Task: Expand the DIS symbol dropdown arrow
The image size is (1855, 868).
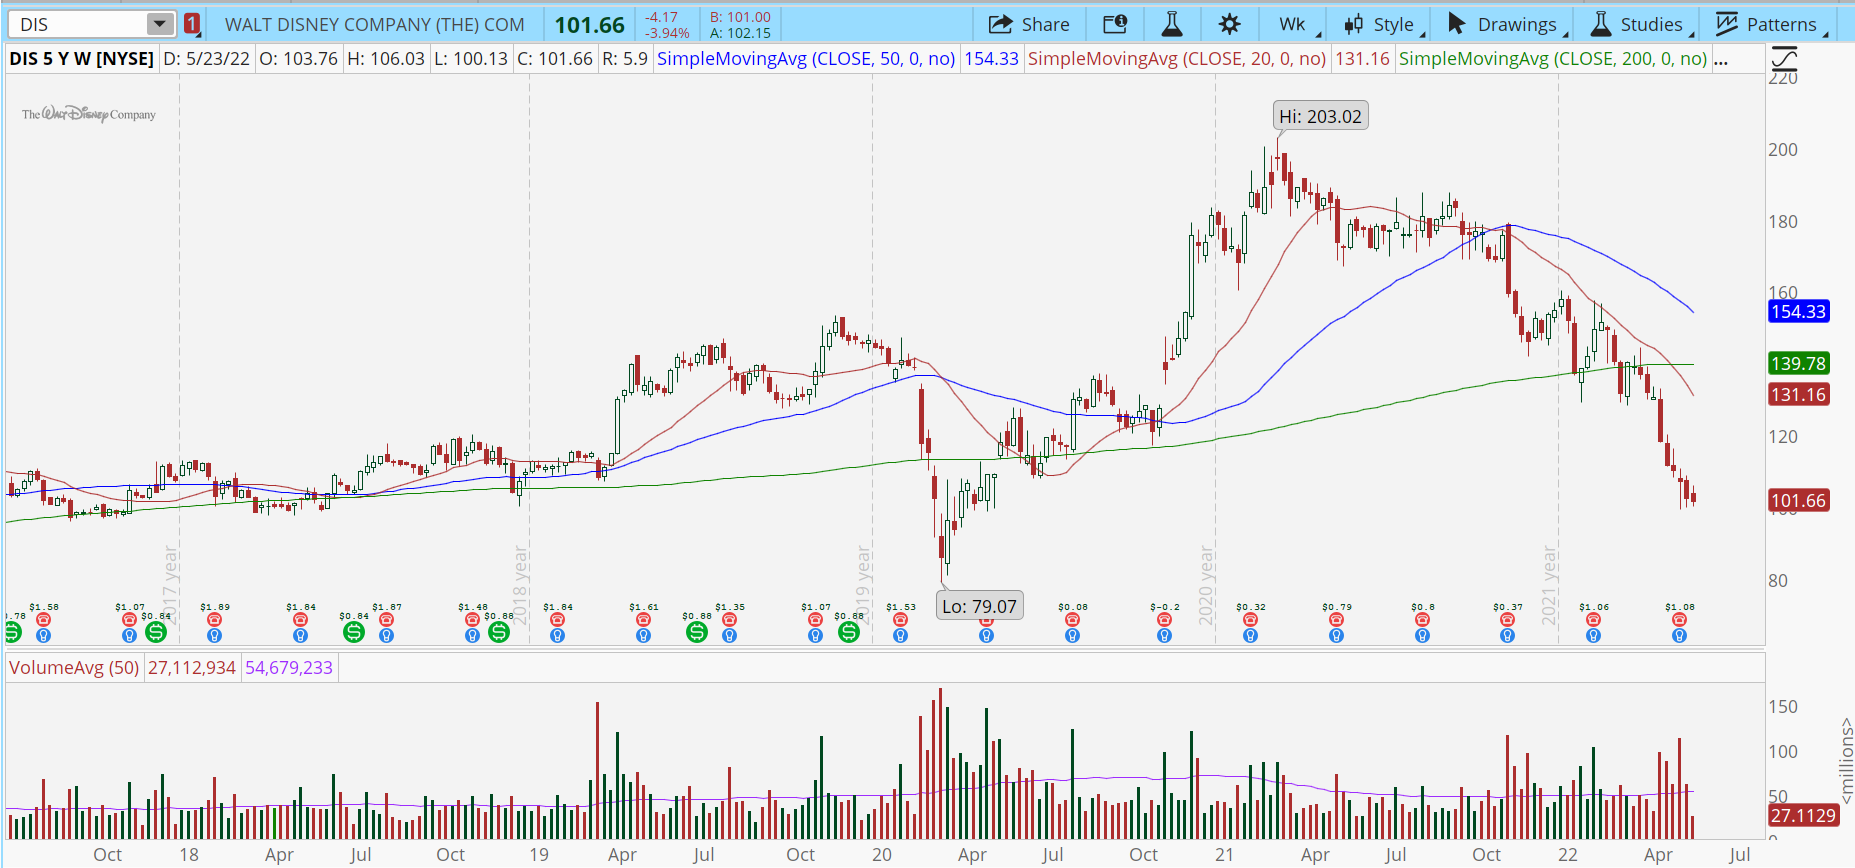Action: coord(159,24)
